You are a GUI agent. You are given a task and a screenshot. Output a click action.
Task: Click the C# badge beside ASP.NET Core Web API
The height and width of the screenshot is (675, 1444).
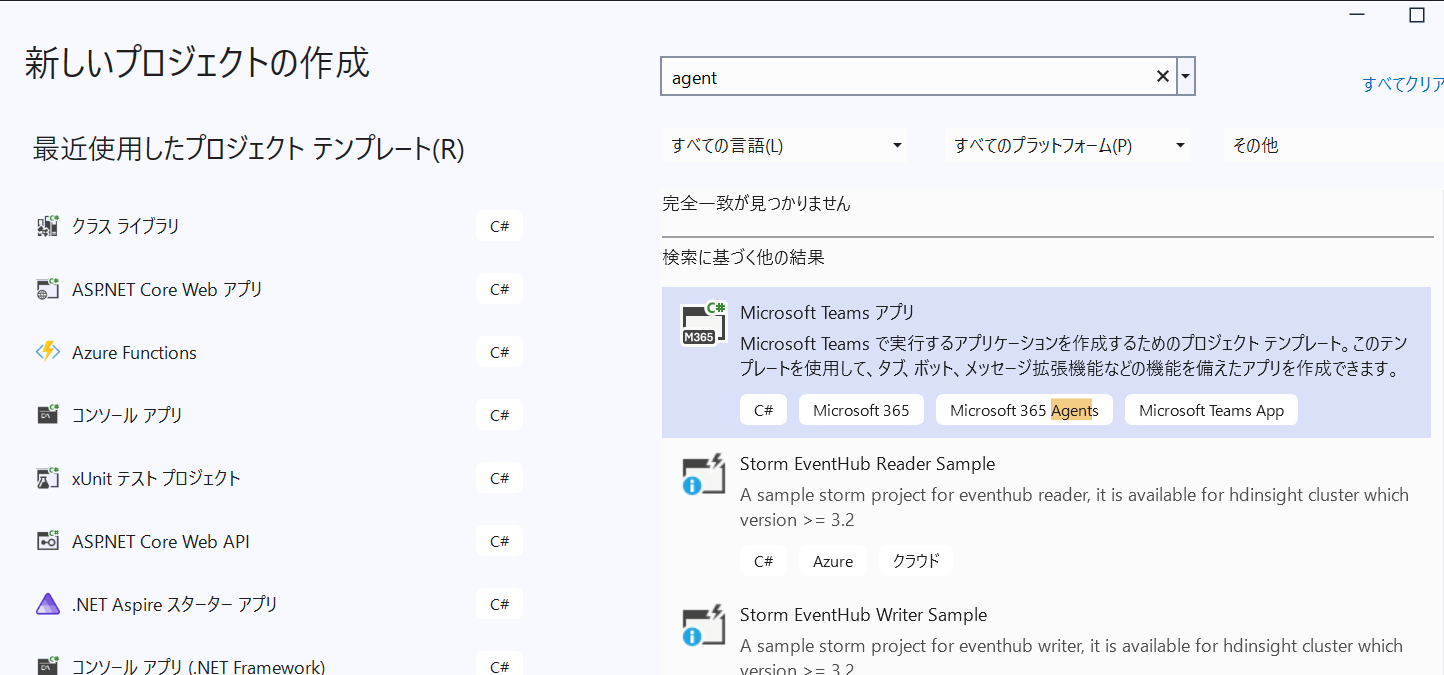coord(499,541)
